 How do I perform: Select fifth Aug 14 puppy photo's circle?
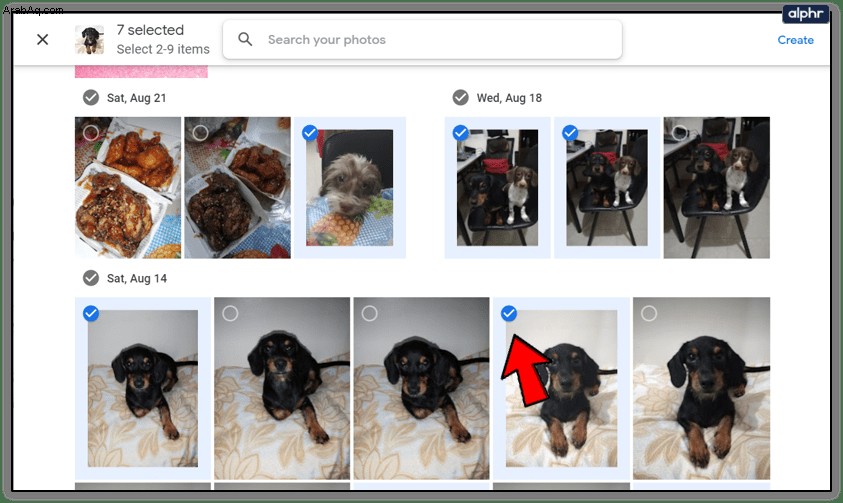[x=649, y=313]
